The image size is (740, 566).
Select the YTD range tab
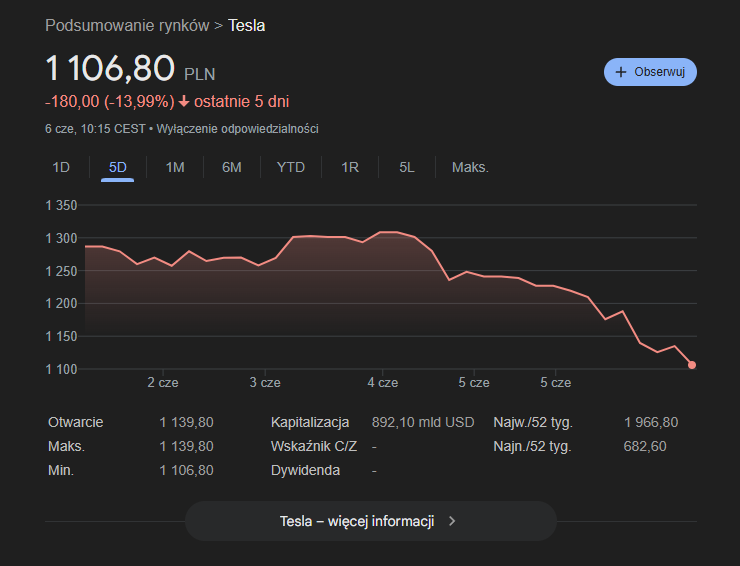(290, 167)
